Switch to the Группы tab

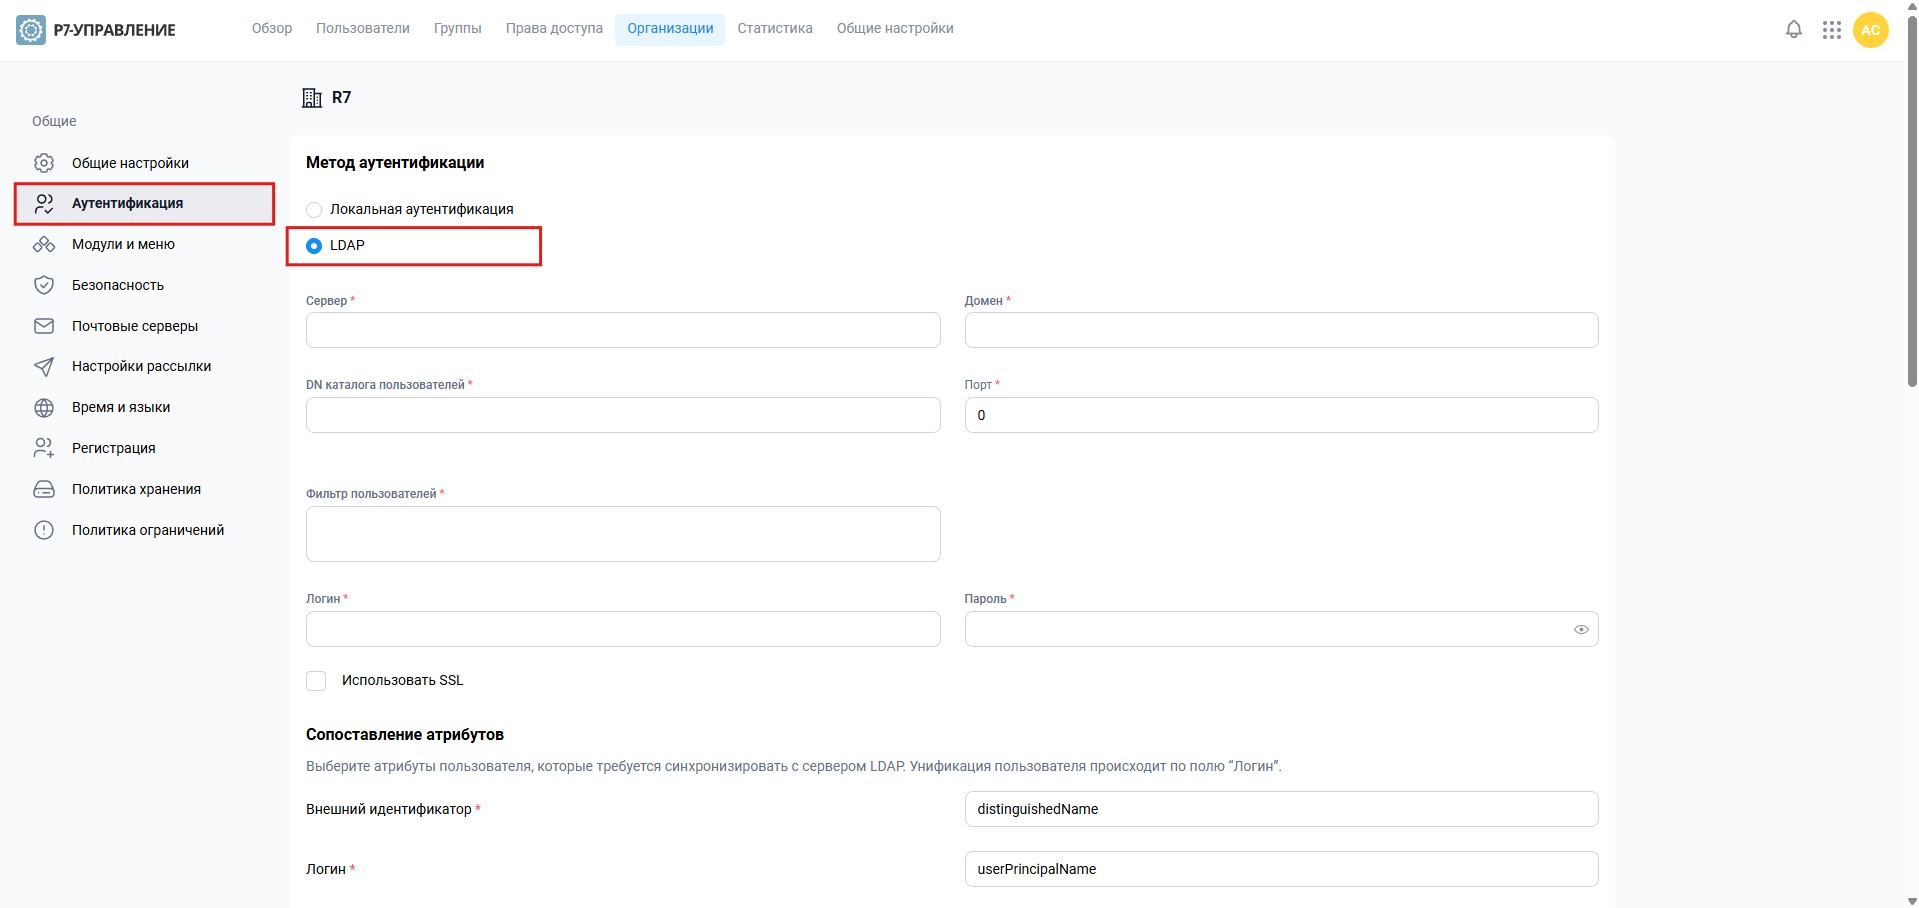coord(458,29)
